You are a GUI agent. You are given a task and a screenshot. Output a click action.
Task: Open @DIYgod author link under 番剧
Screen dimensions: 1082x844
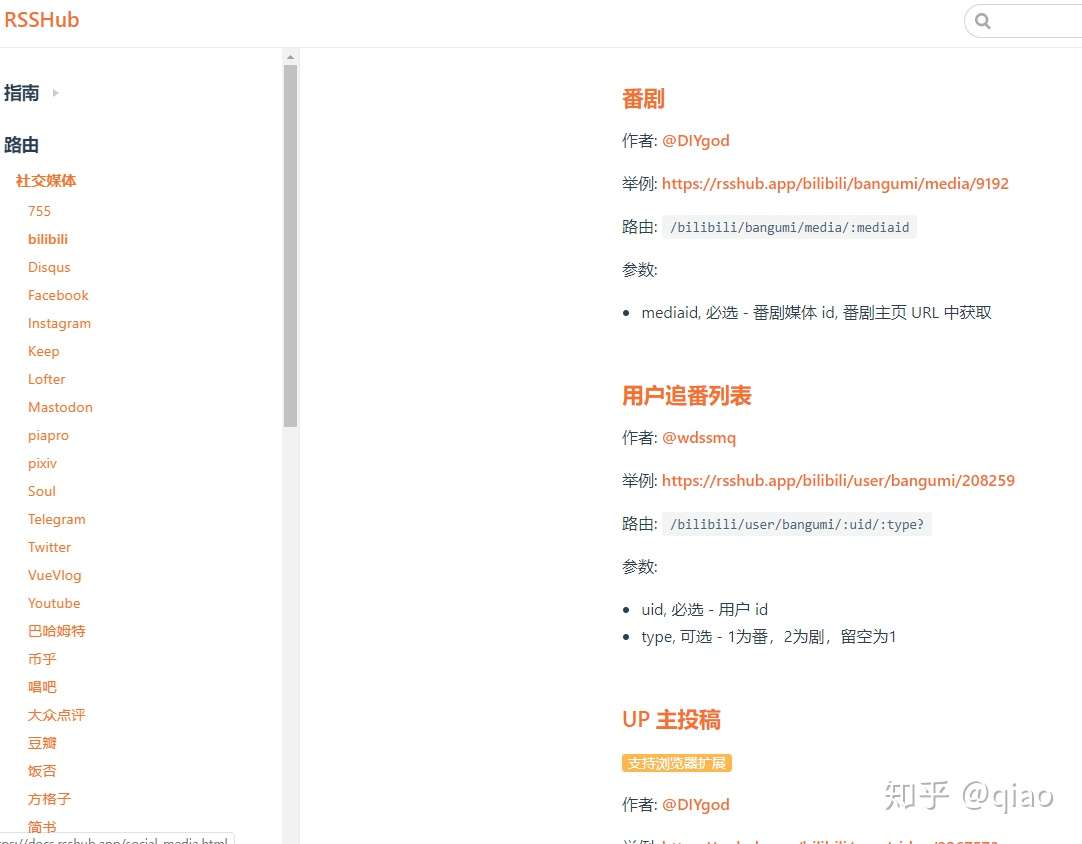tap(696, 141)
